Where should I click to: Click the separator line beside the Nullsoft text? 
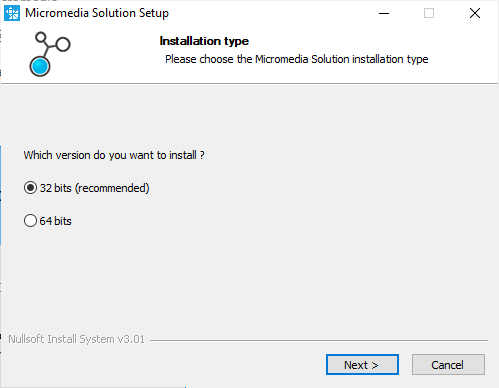coord(319,340)
